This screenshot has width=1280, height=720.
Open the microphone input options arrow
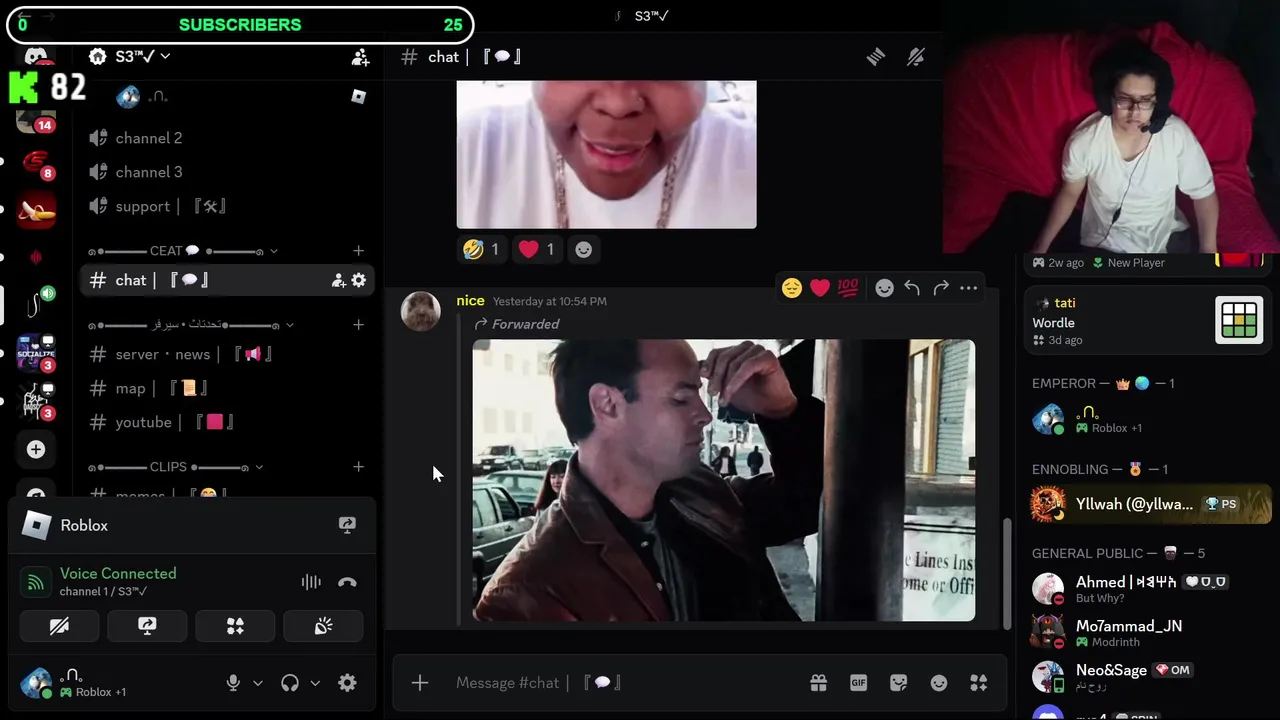click(x=257, y=683)
